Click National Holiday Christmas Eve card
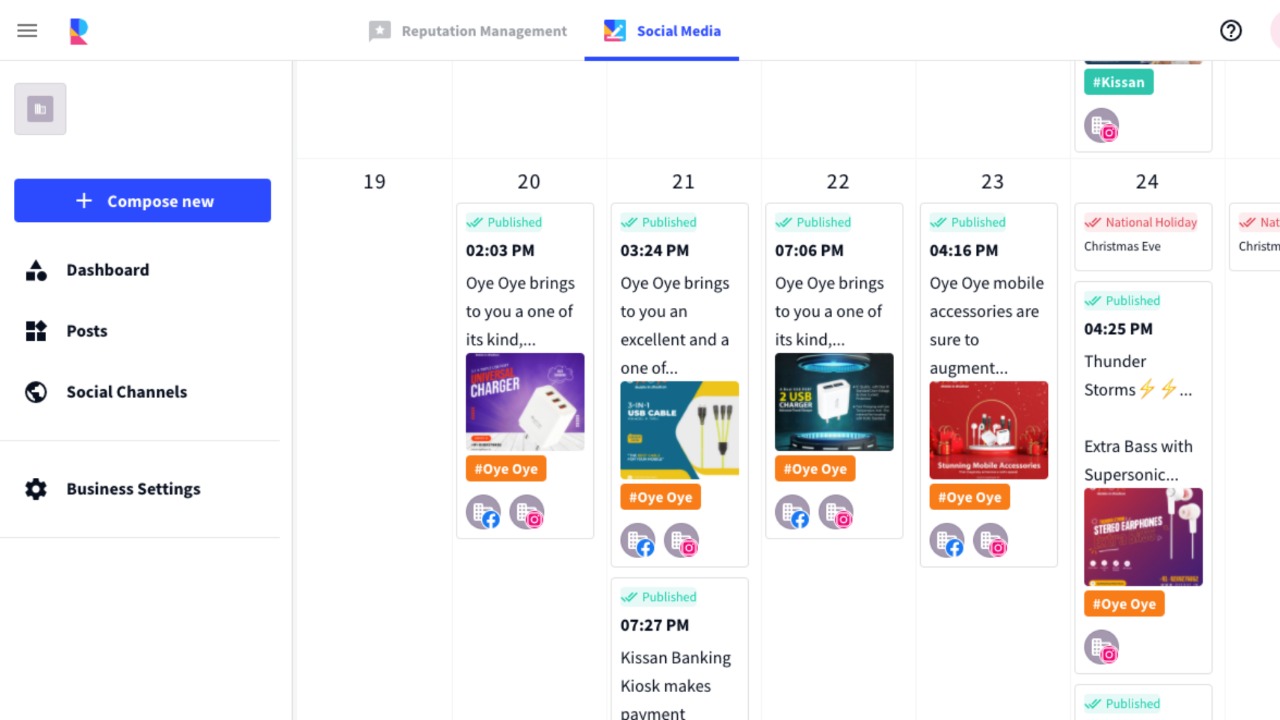The image size is (1280, 720). (x=1143, y=237)
